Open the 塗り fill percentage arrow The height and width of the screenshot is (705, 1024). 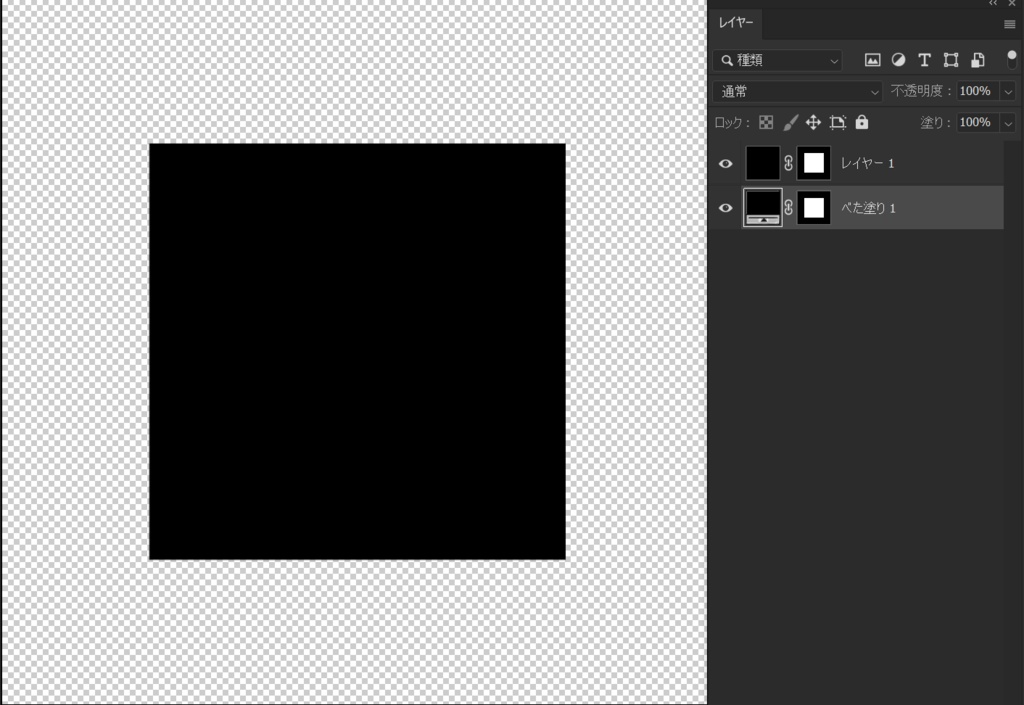pyautogui.click(x=1008, y=122)
